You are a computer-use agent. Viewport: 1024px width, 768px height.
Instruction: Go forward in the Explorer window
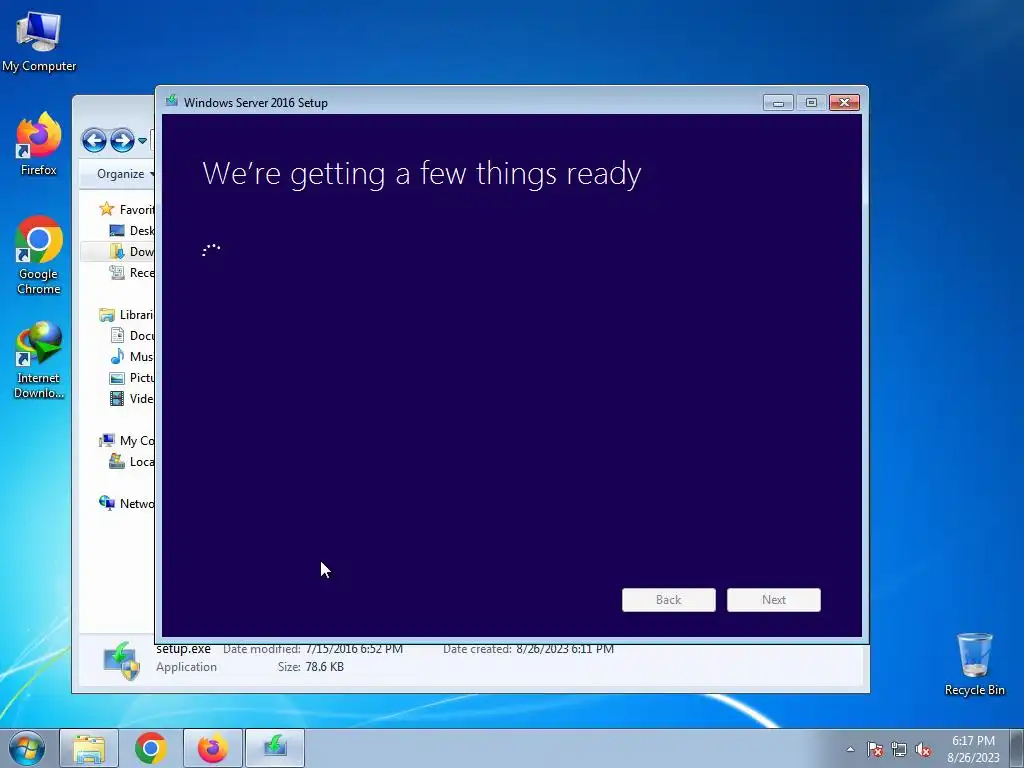point(122,140)
